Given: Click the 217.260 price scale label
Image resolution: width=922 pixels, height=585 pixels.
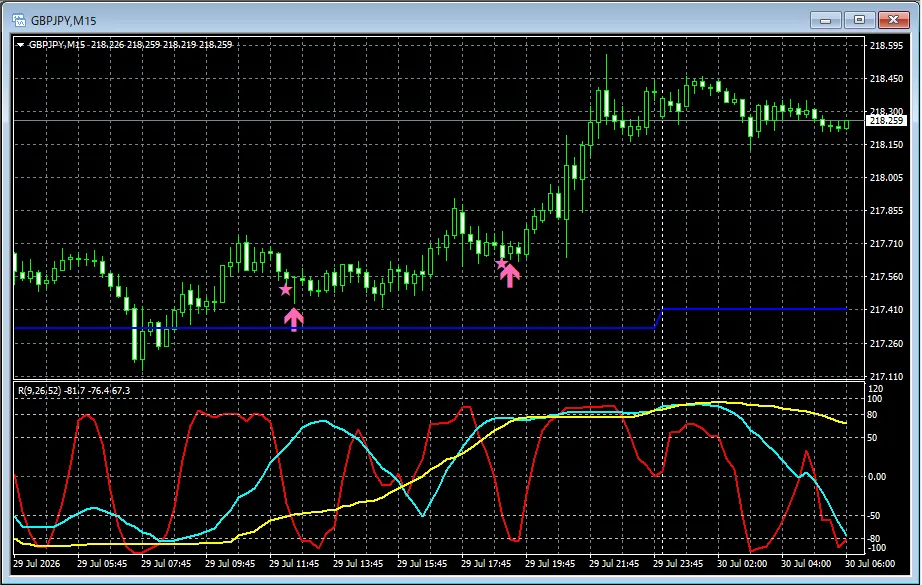Looking at the screenshot, I should pos(886,343).
